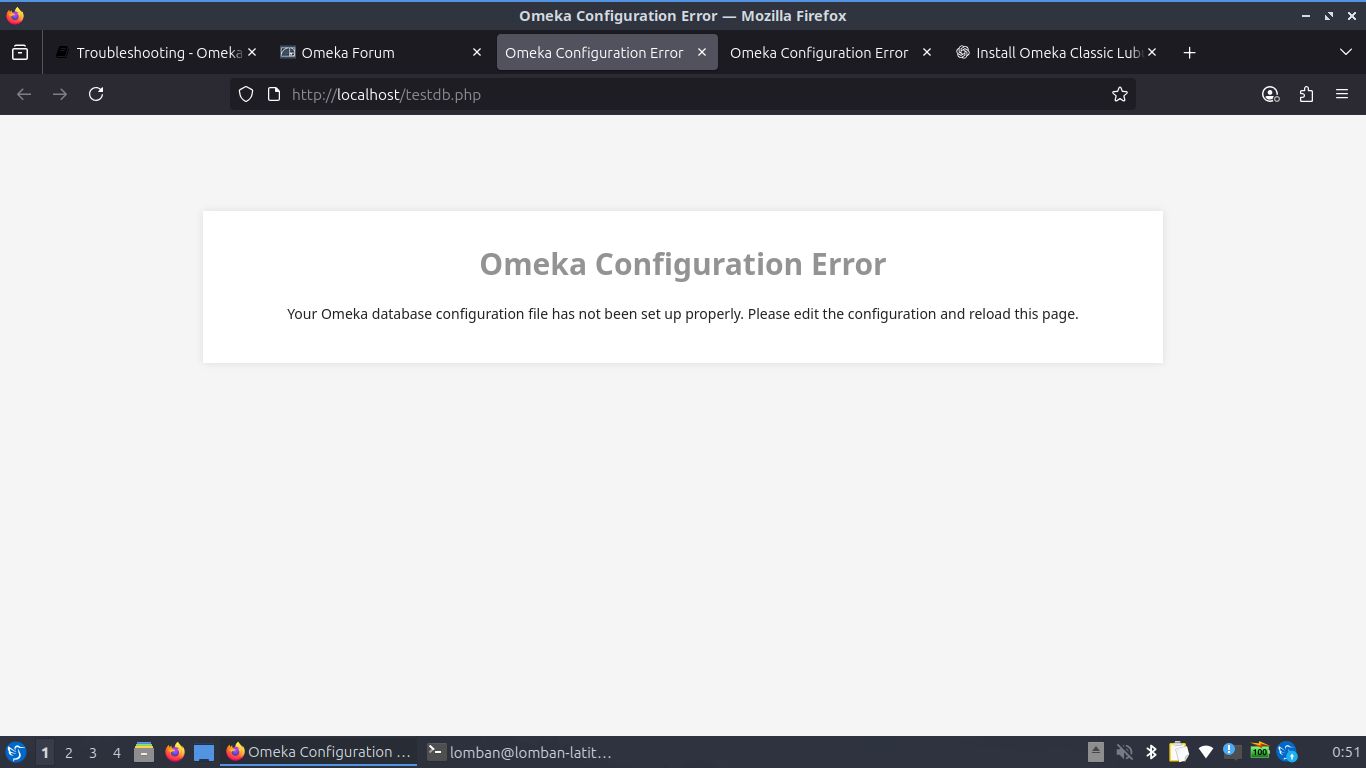Viewport: 1366px width, 768px height.
Task: Open Wi-Fi network tray icon
Action: click(1206, 752)
